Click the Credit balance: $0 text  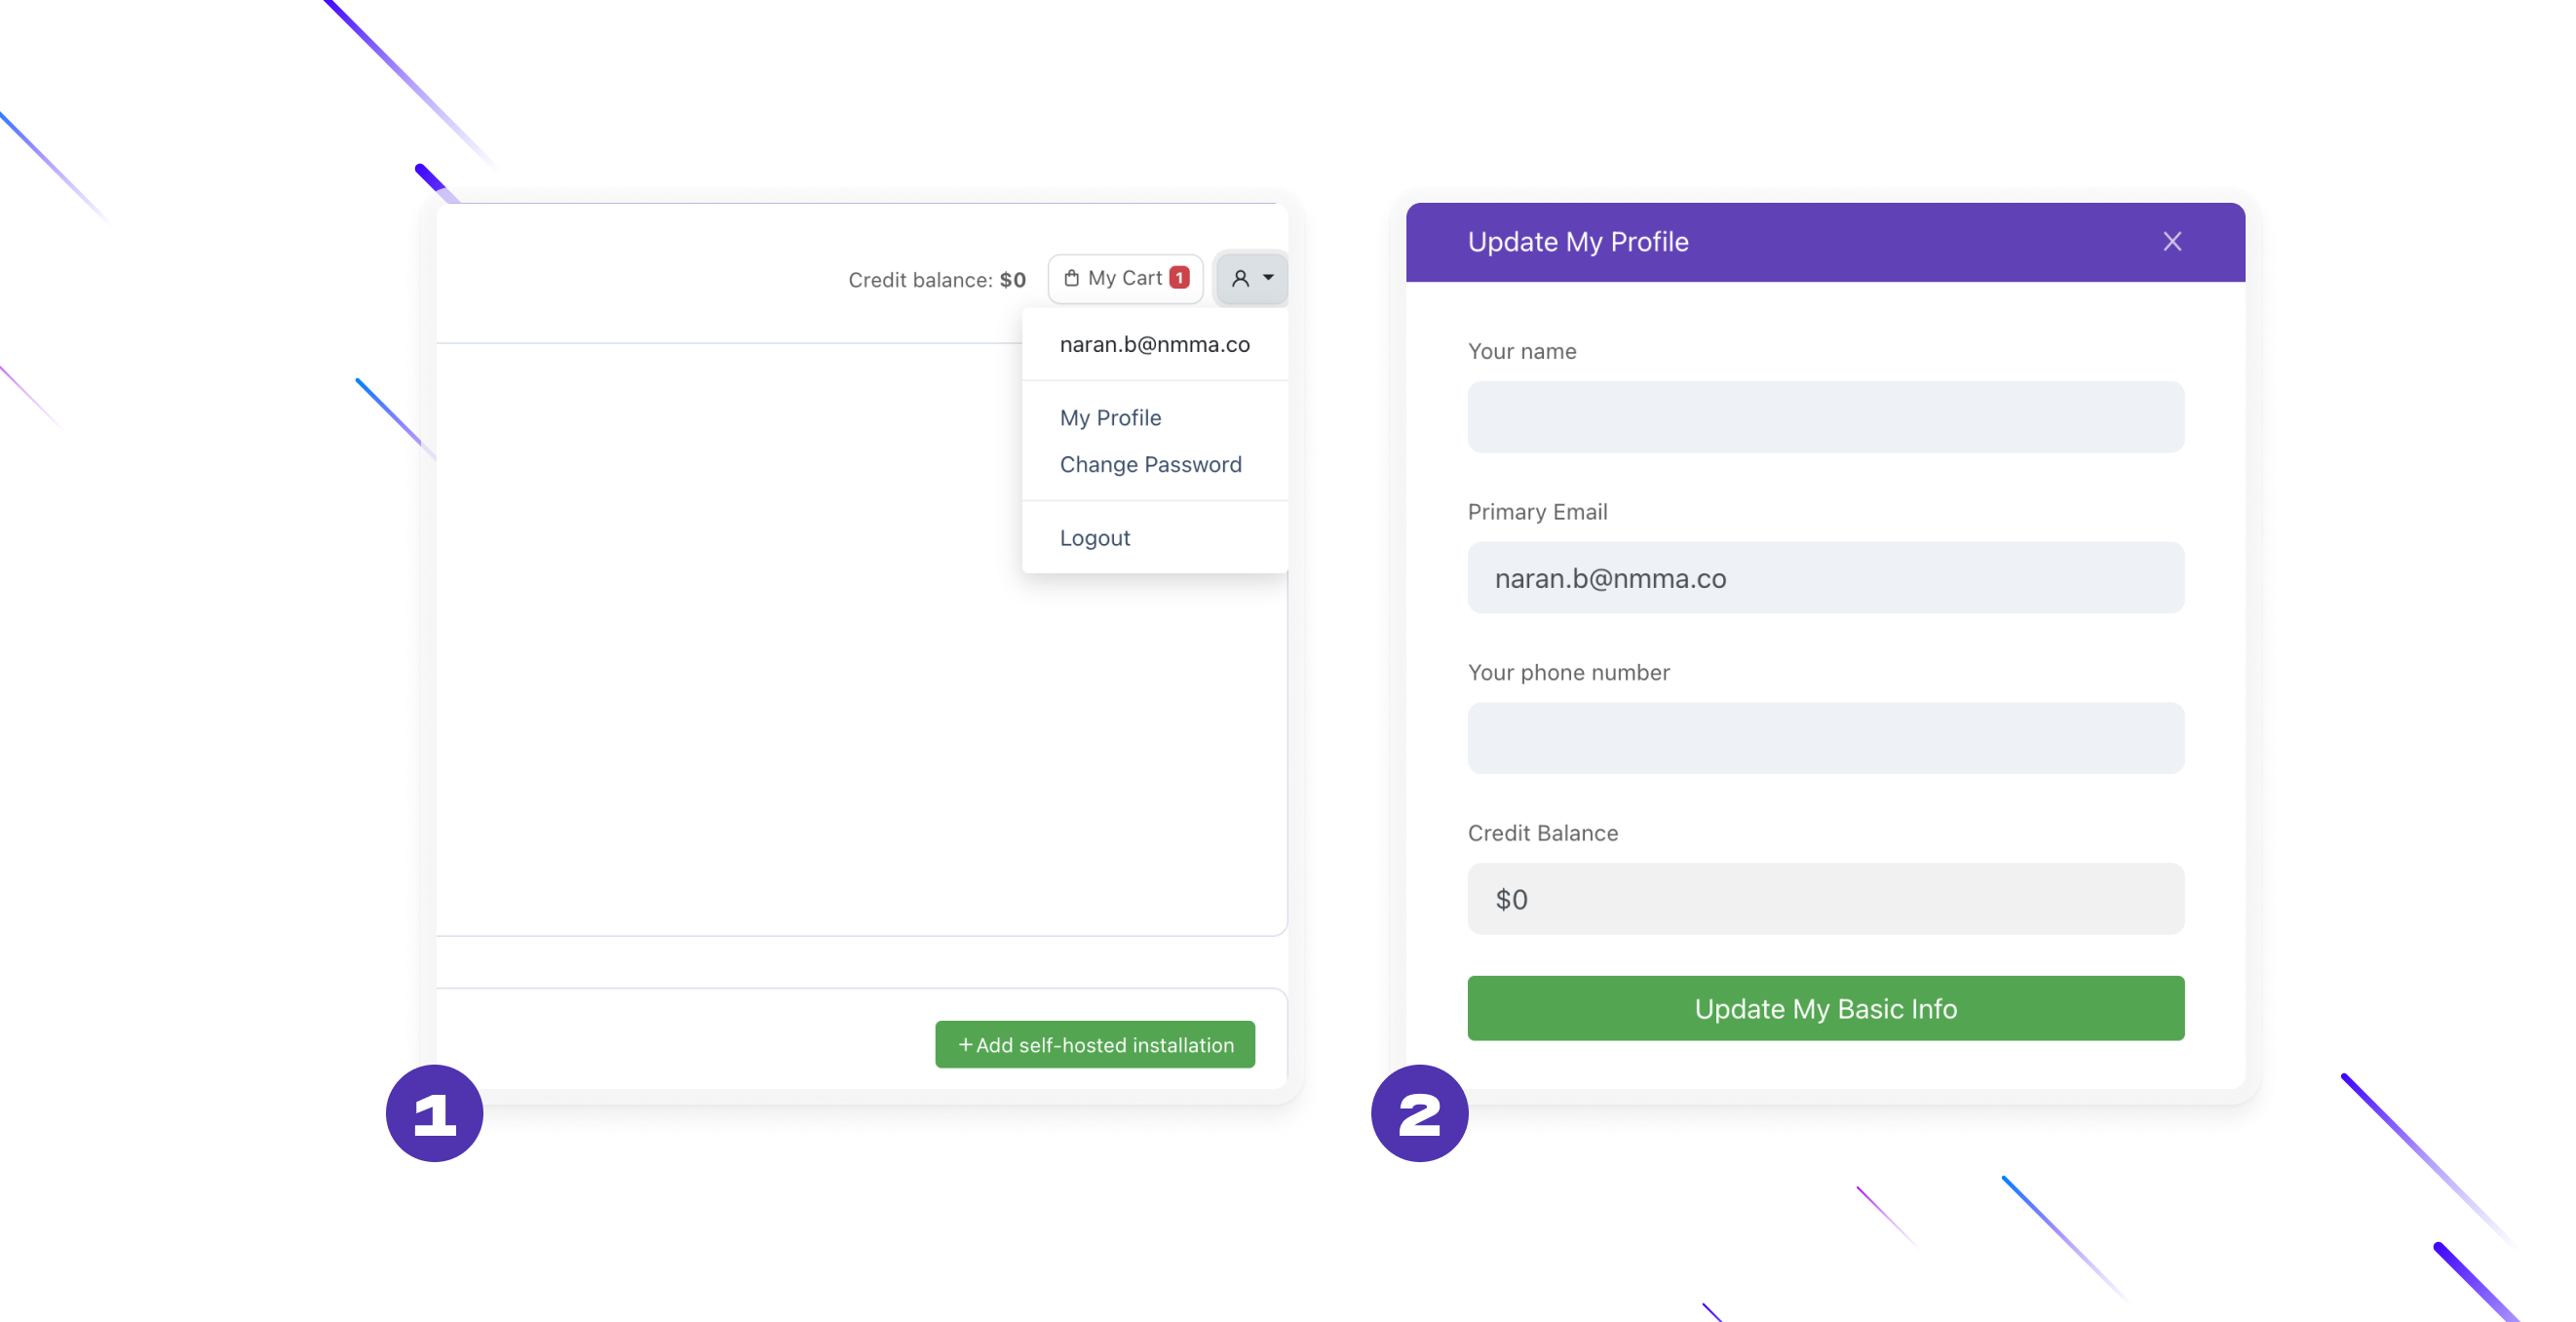[x=937, y=280]
